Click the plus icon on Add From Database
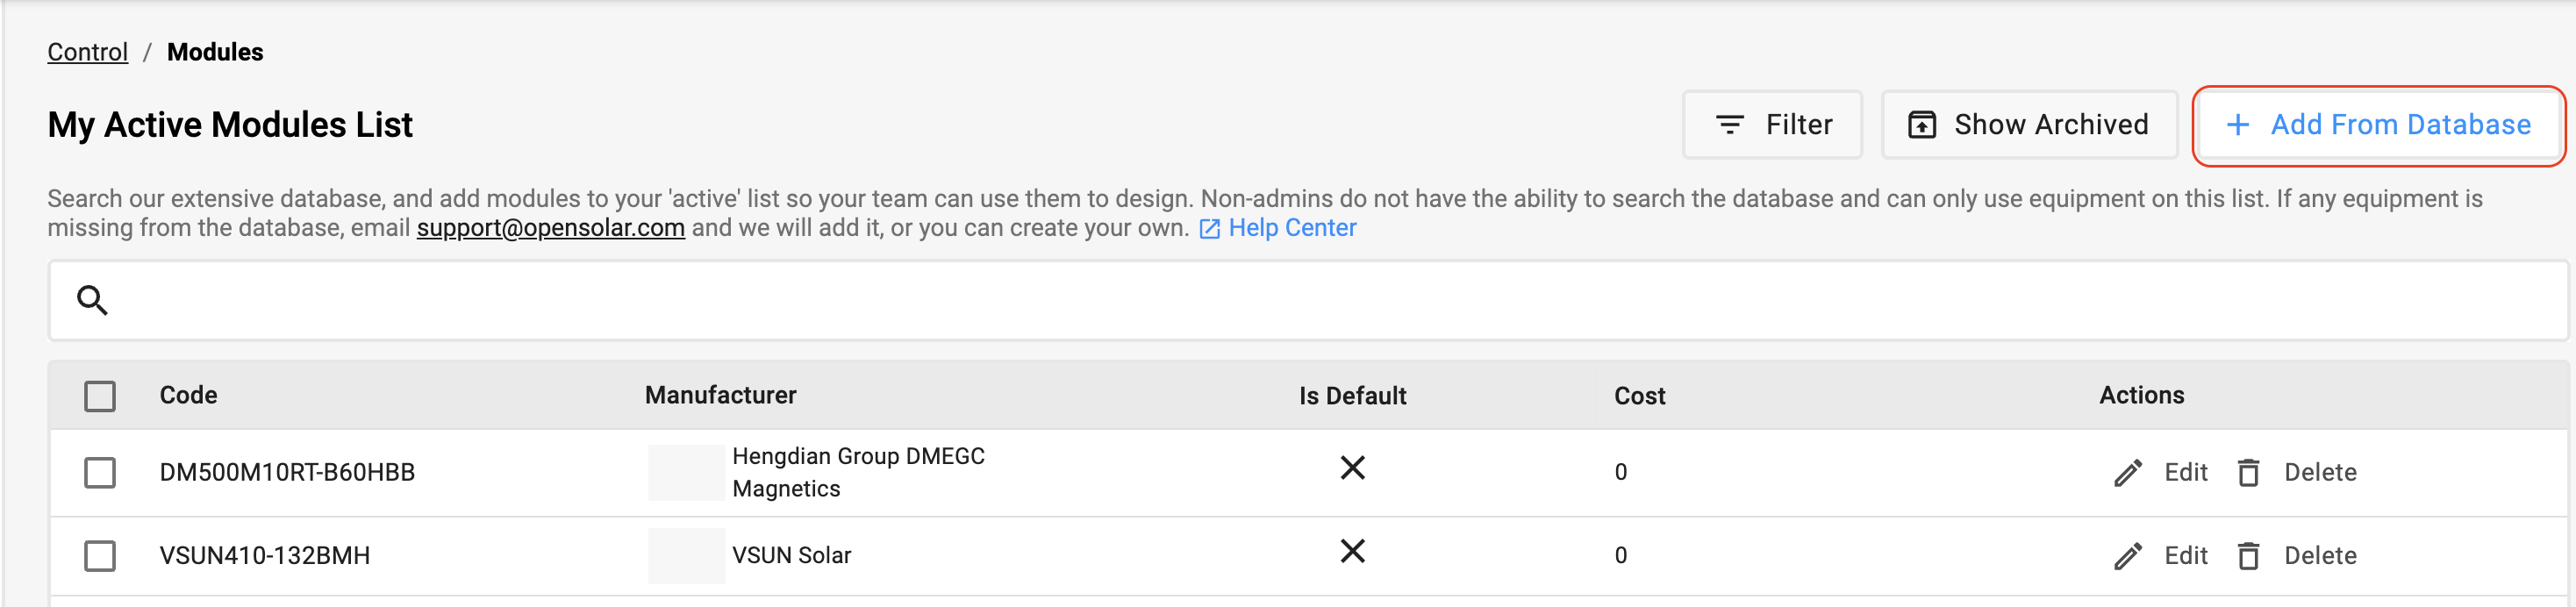This screenshot has width=2576, height=607. click(2238, 125)
